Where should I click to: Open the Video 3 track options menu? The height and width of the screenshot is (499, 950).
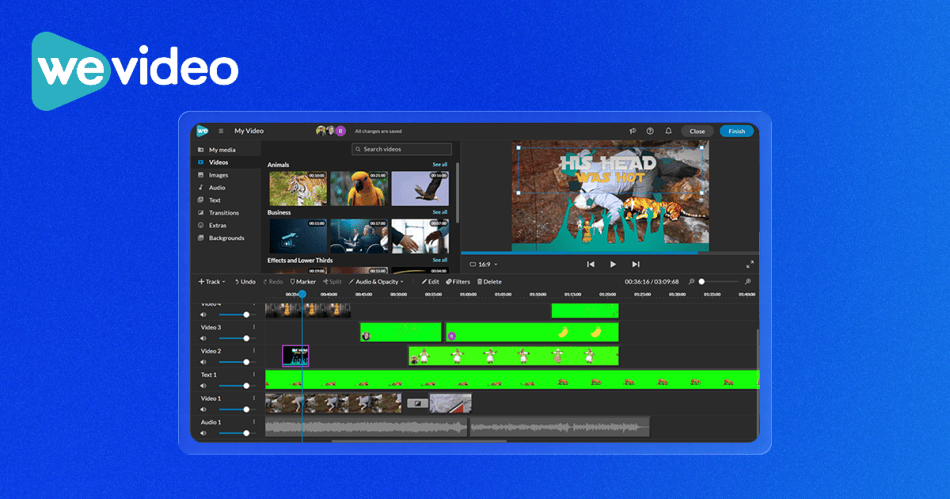click(x=254, y=327)
